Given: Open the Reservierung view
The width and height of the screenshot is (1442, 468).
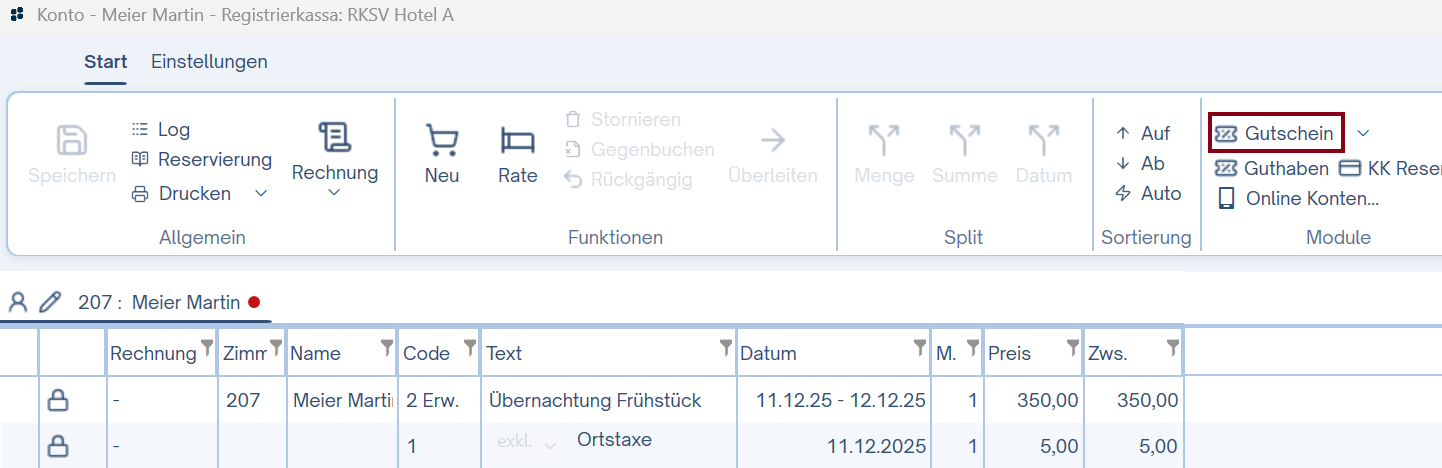Looking at the screenshot, I should pyautogui.click(x=201, y=159).
